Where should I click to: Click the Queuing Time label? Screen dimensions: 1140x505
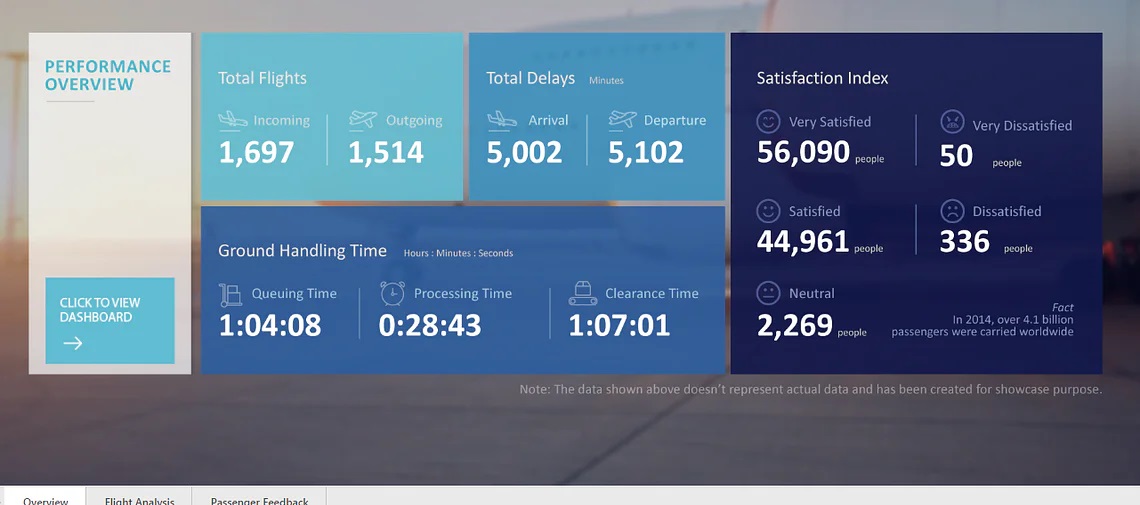(x=294, y=294)
